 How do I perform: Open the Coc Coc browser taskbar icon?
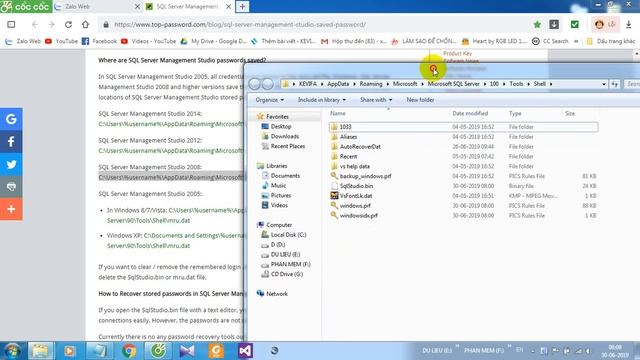(158, 351)
